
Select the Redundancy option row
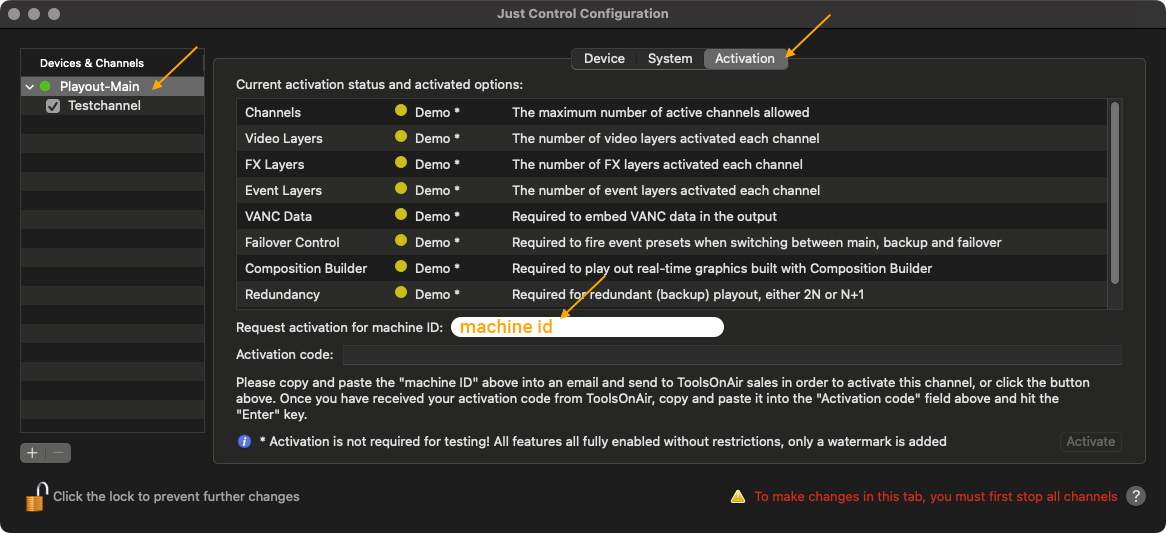point(671,294)
